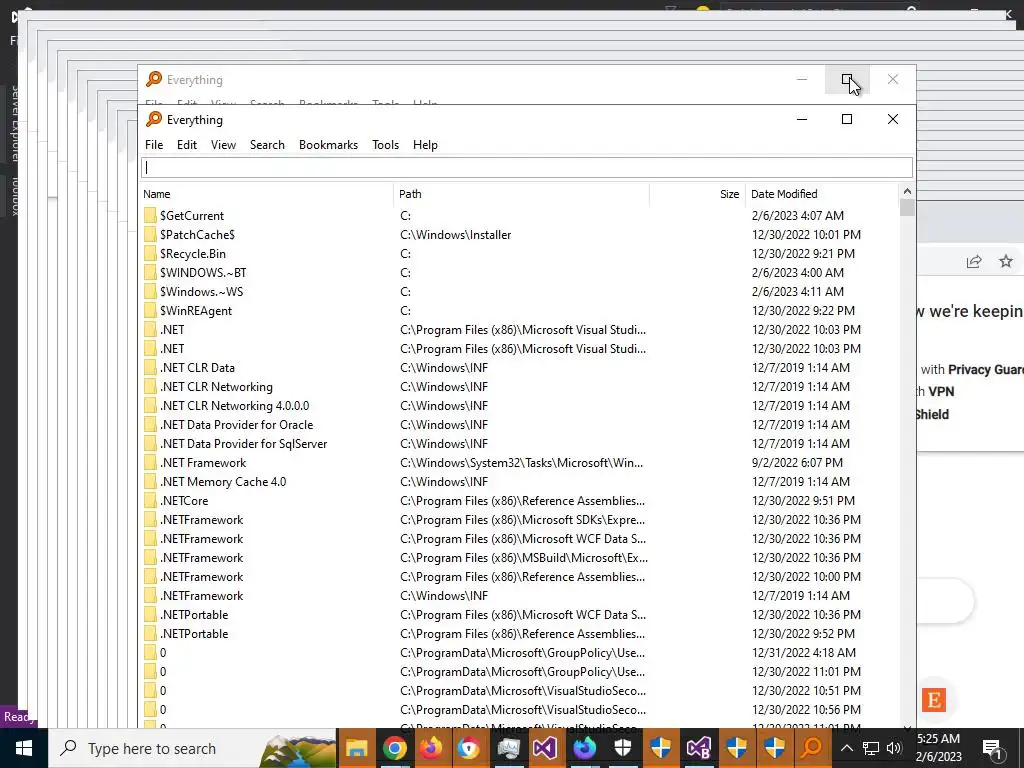Select the .NET CLR Networking row name
This screenshot has width=1024, height=768.
pyautogui.click(x=216, y=387)
